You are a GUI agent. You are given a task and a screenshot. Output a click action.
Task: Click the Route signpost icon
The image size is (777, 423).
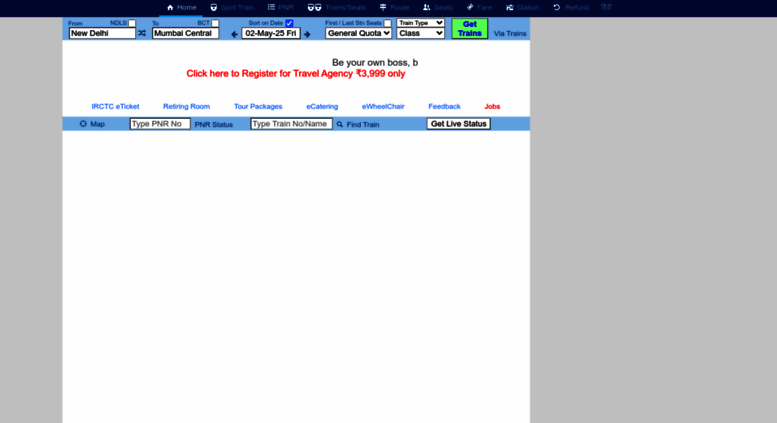pos(383,7)
